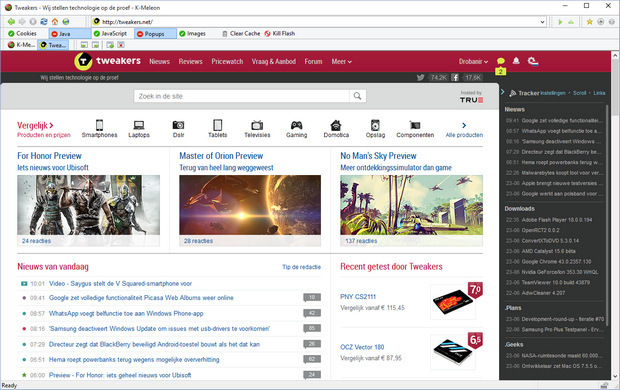
Task: Click the second tab icon in the tab bar
Action: 95,45
